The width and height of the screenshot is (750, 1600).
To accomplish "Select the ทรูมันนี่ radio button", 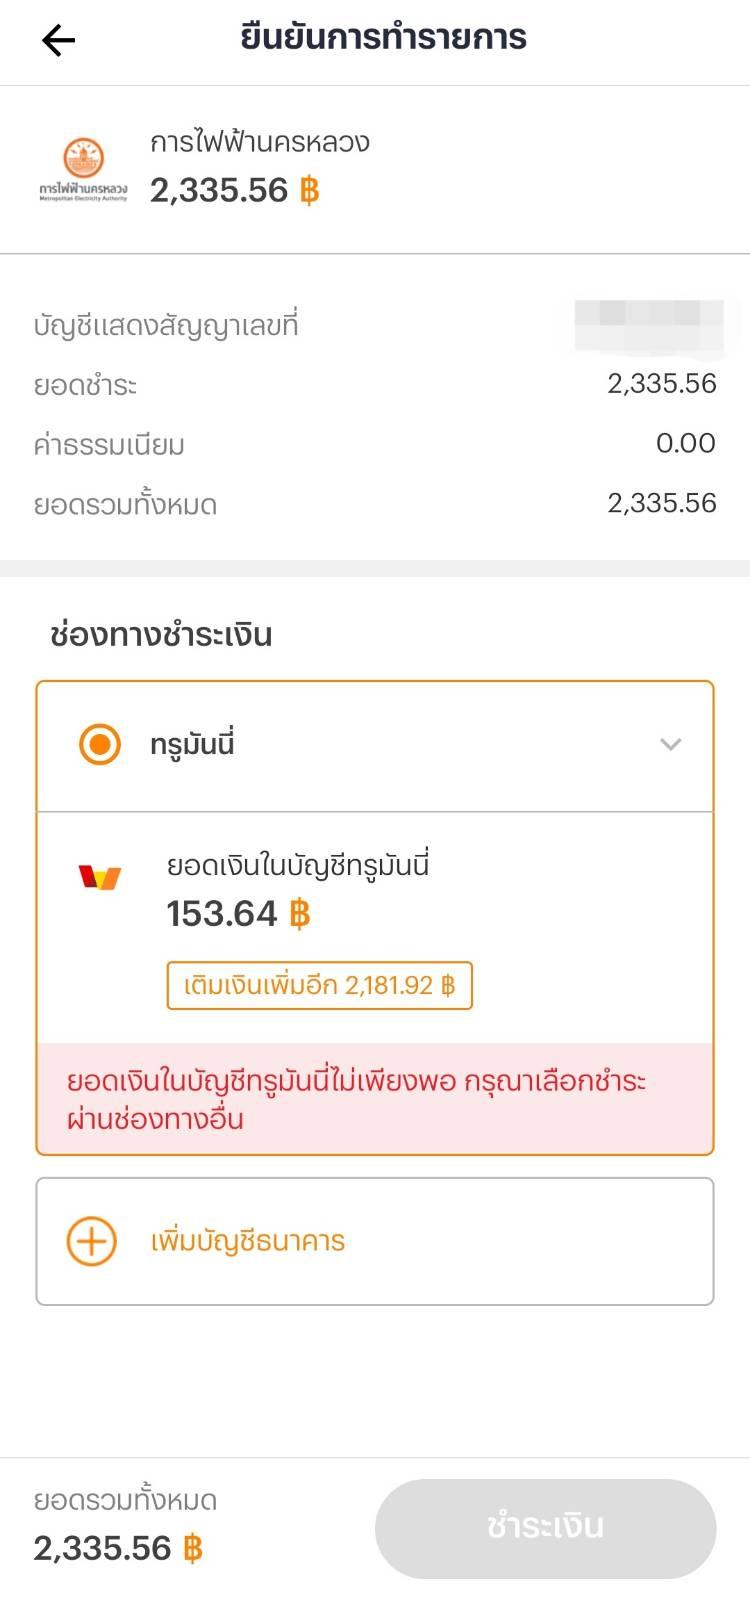I will 100,744.
